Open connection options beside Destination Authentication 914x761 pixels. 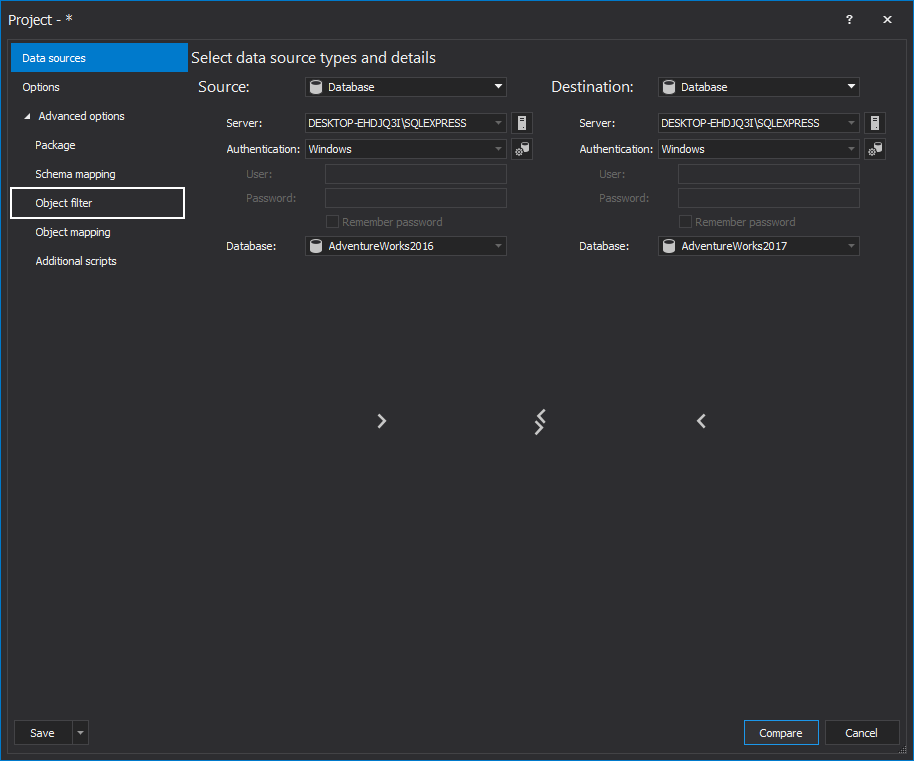click(x=875, y=149)
